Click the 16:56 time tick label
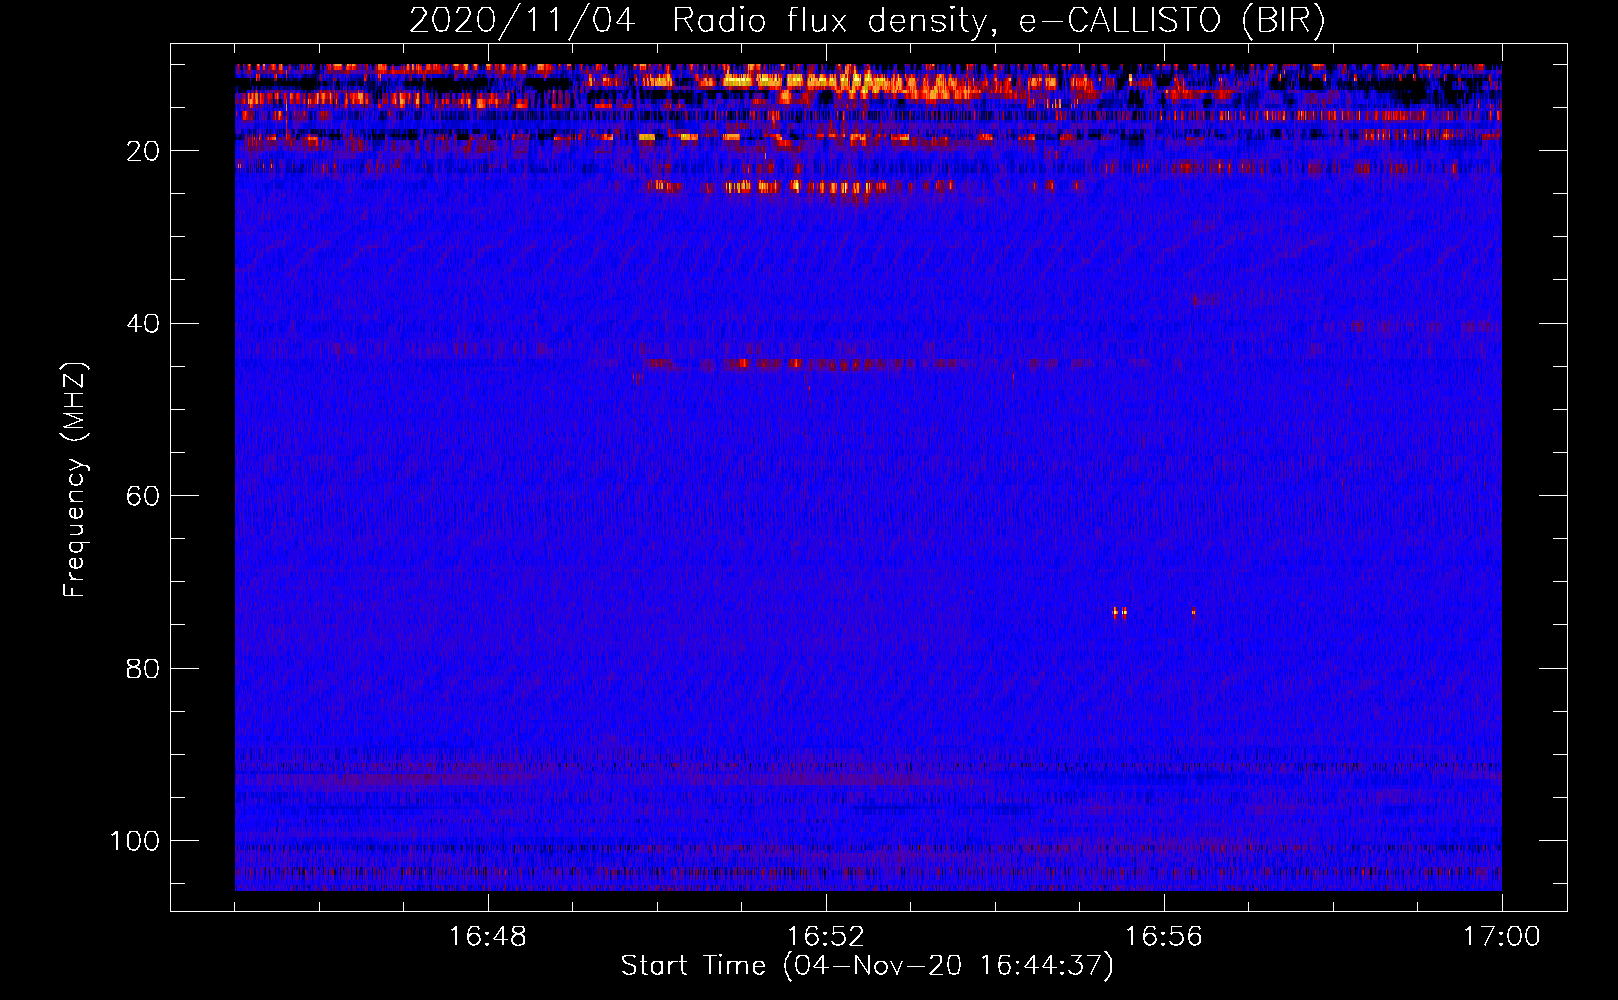 pos(1164,937)
